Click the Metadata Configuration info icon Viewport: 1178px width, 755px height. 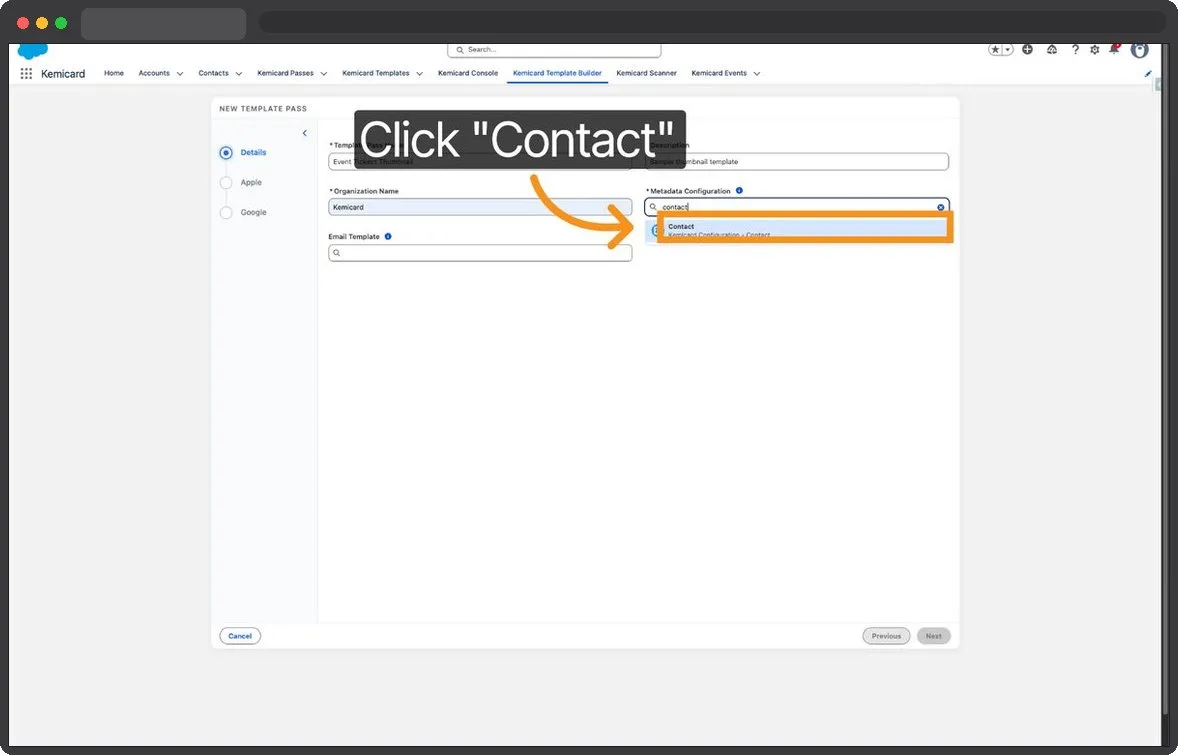[739, 191]
